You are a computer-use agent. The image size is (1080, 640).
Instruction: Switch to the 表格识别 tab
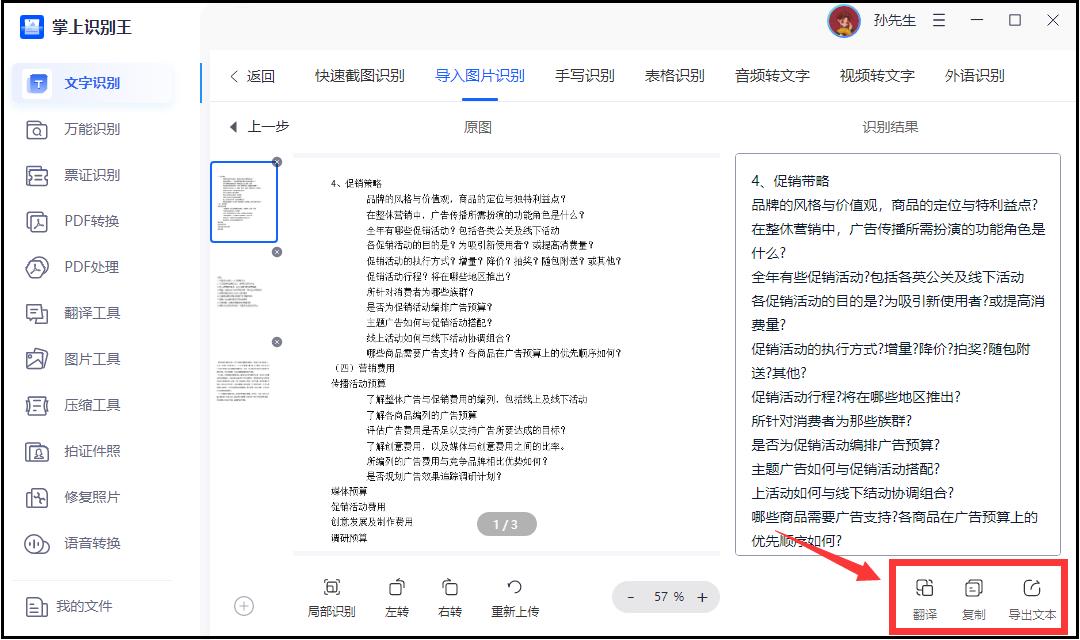[675, 75]
